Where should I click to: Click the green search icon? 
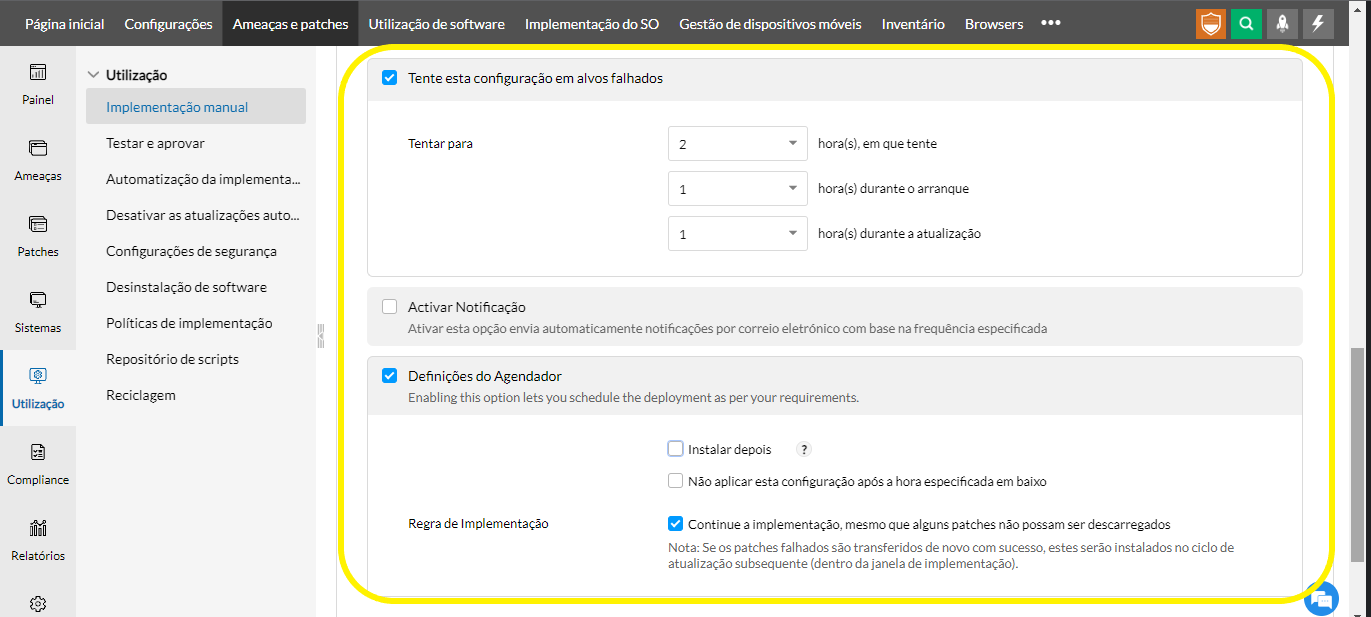pos(1245,24)
